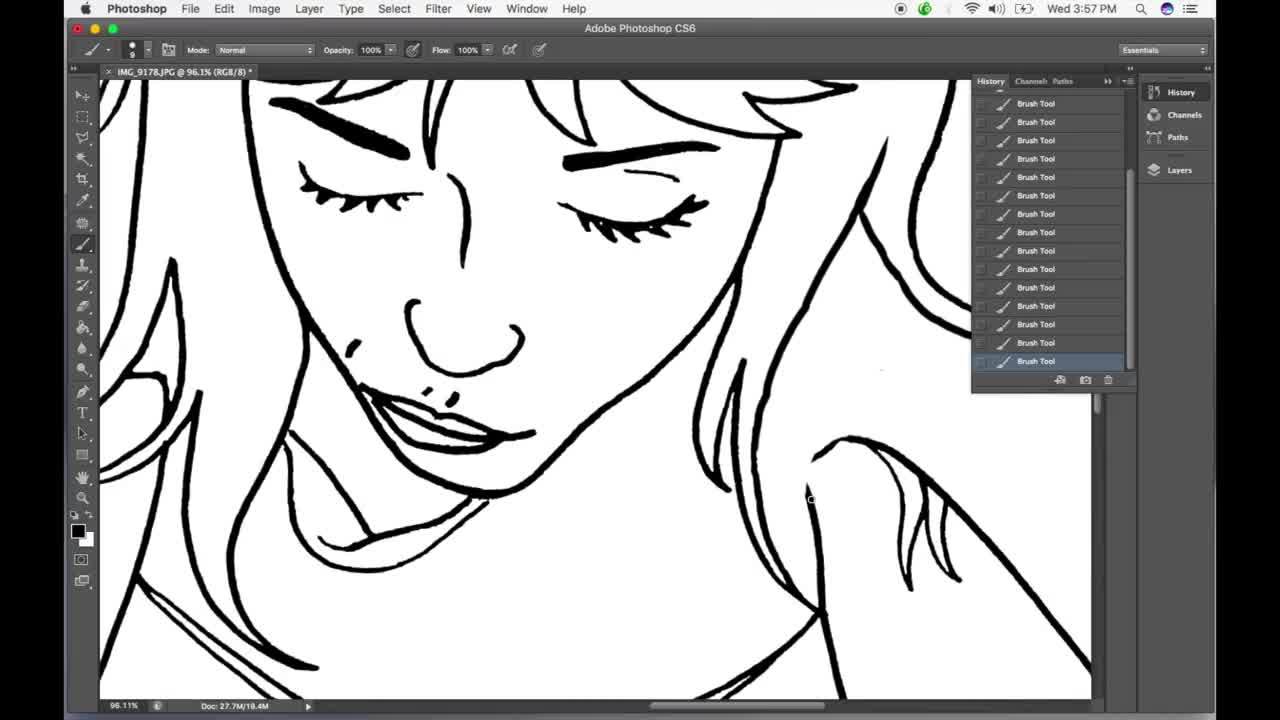Open the Essentials workspace dropdown

pos(1163,50)
